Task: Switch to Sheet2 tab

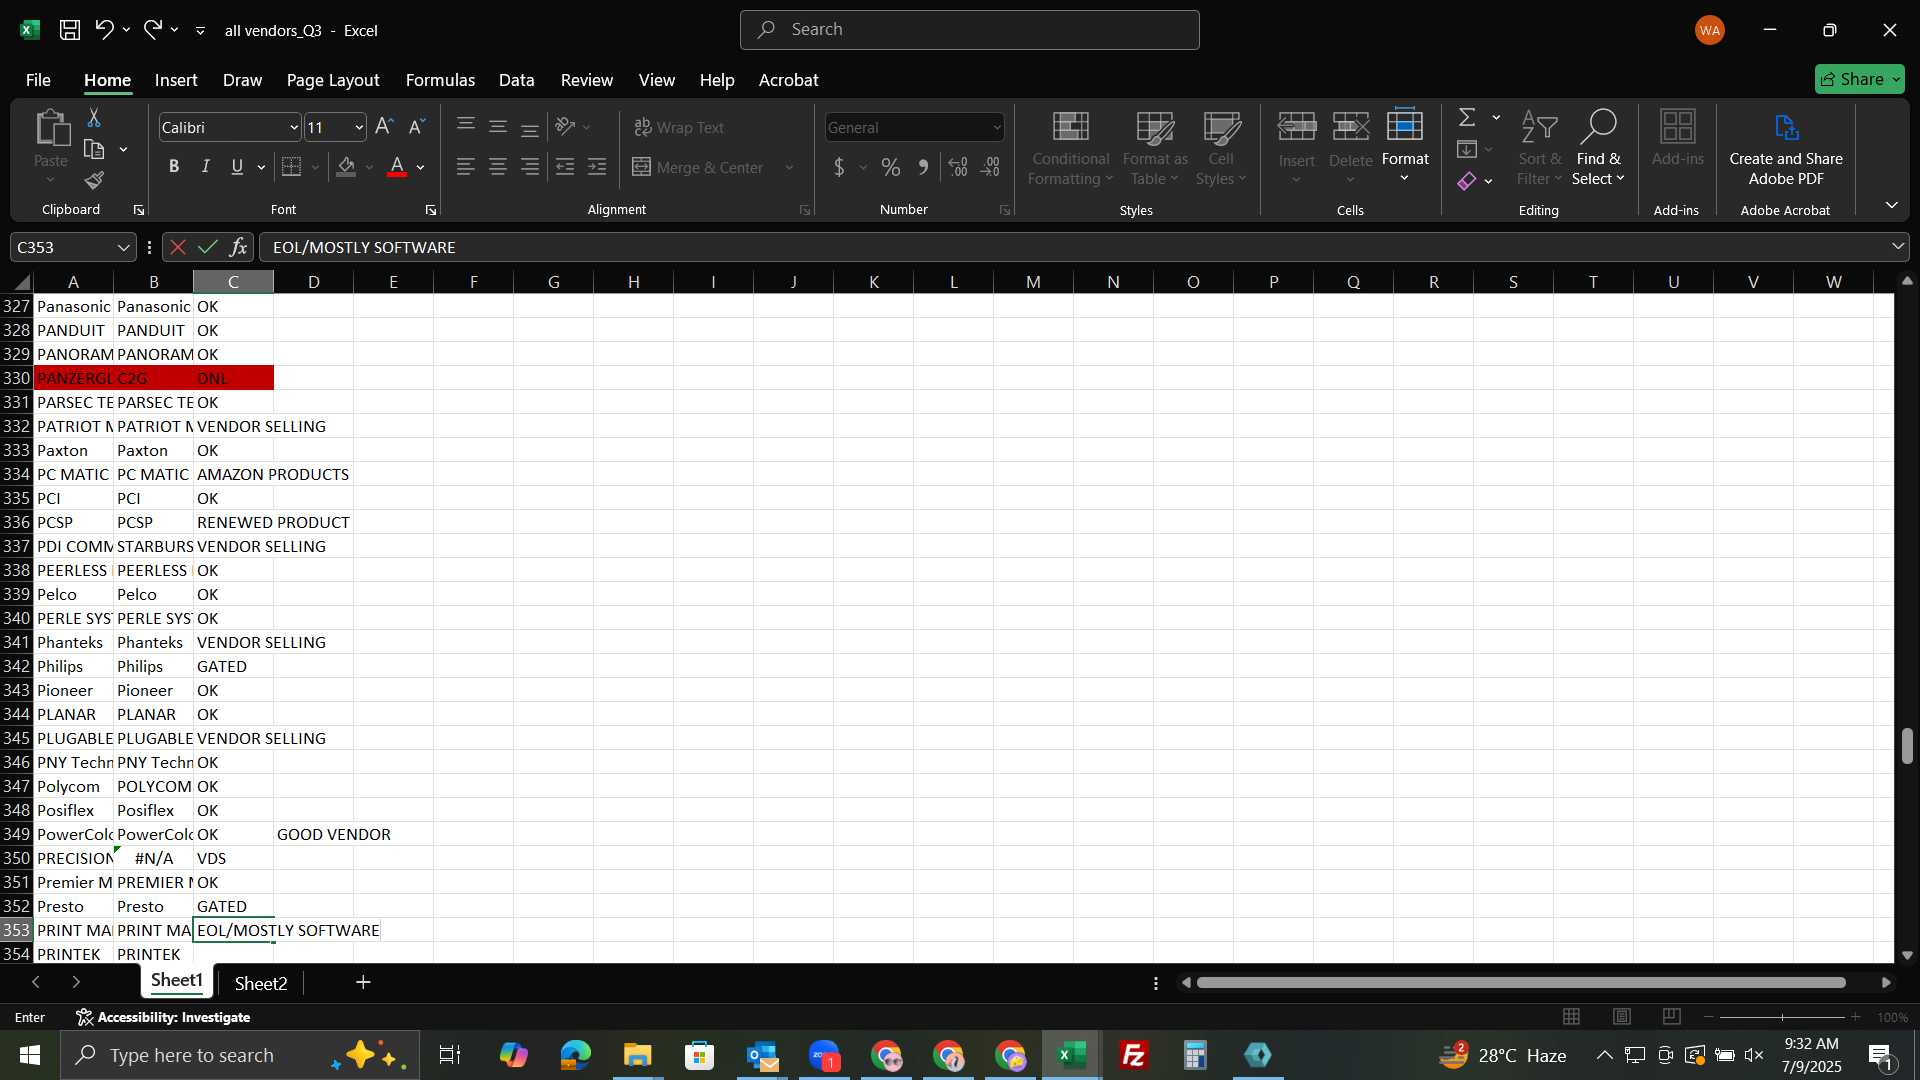Action: coord(261,983)
